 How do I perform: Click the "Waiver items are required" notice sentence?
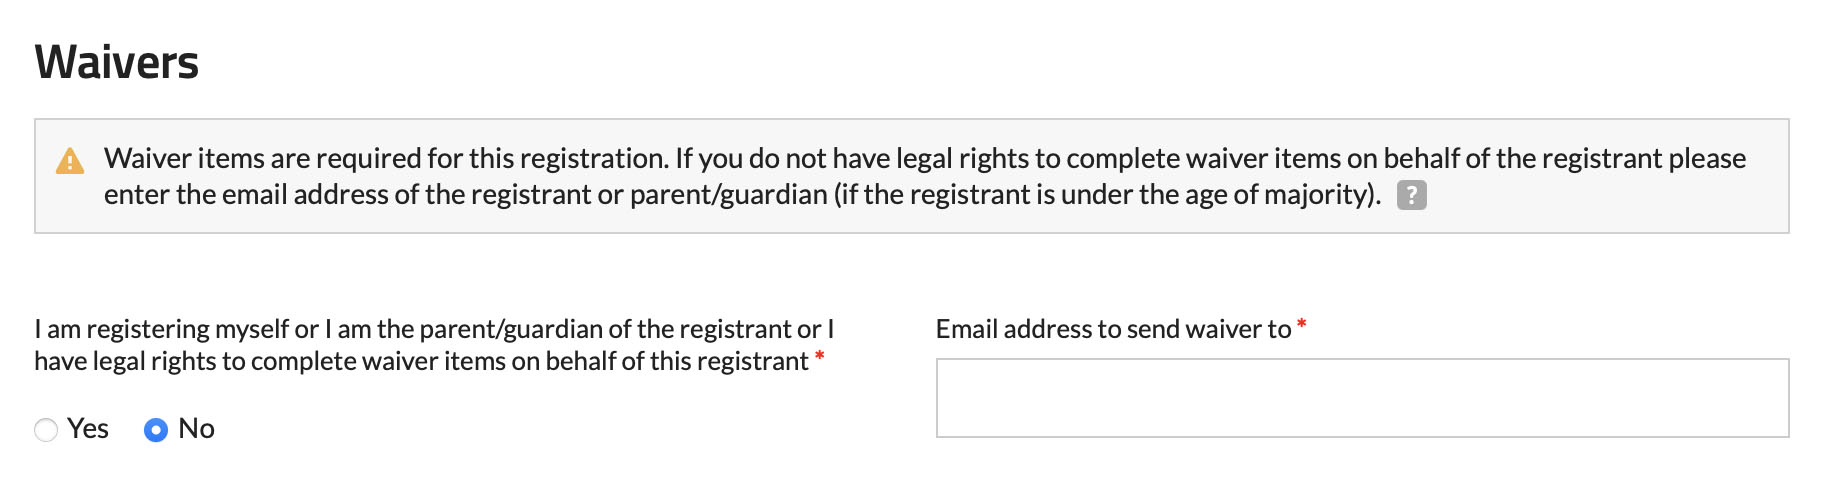click(385, 158)
